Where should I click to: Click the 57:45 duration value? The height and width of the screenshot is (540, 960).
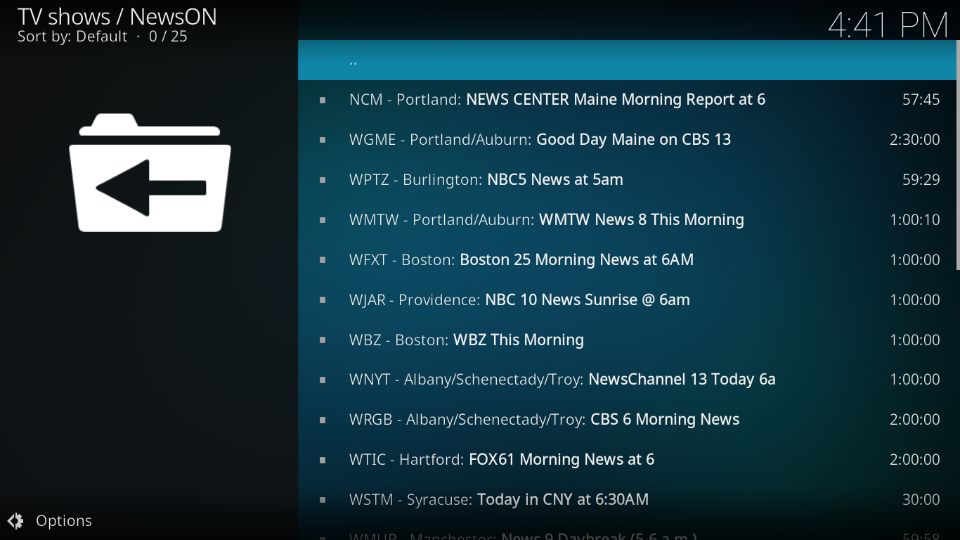coord(921,99)
